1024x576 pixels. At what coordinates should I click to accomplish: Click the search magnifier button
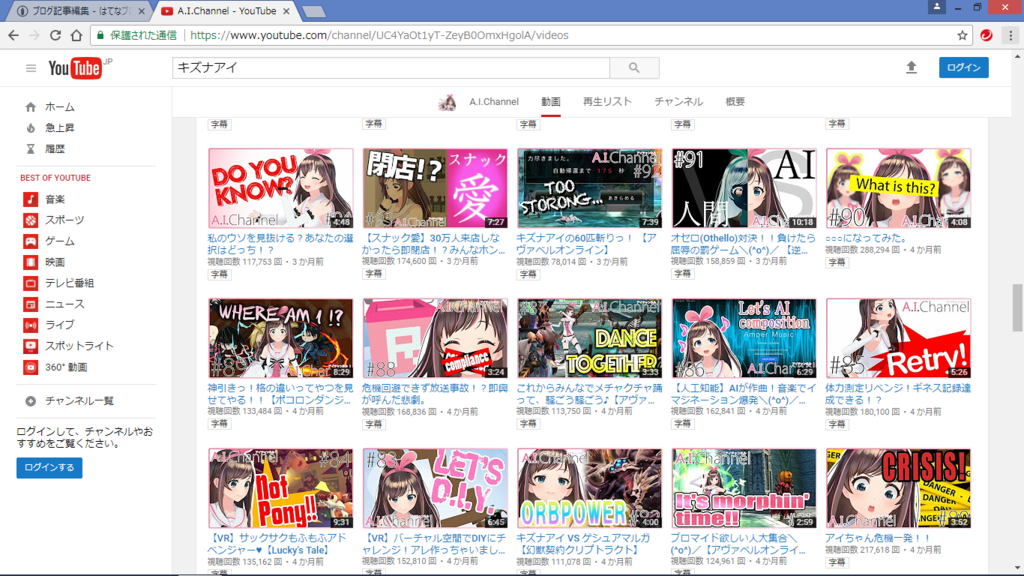(x=634, y=68)
